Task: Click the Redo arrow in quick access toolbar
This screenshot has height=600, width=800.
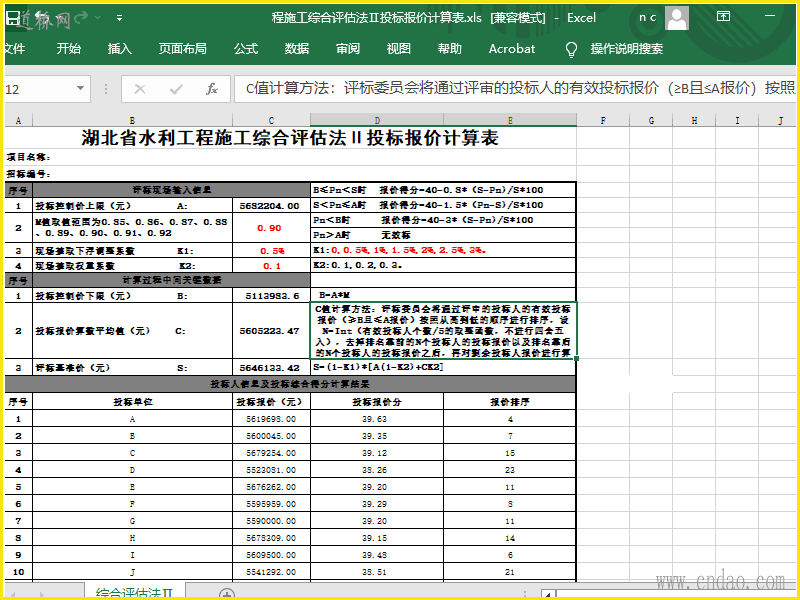Action: pos(81,18)
